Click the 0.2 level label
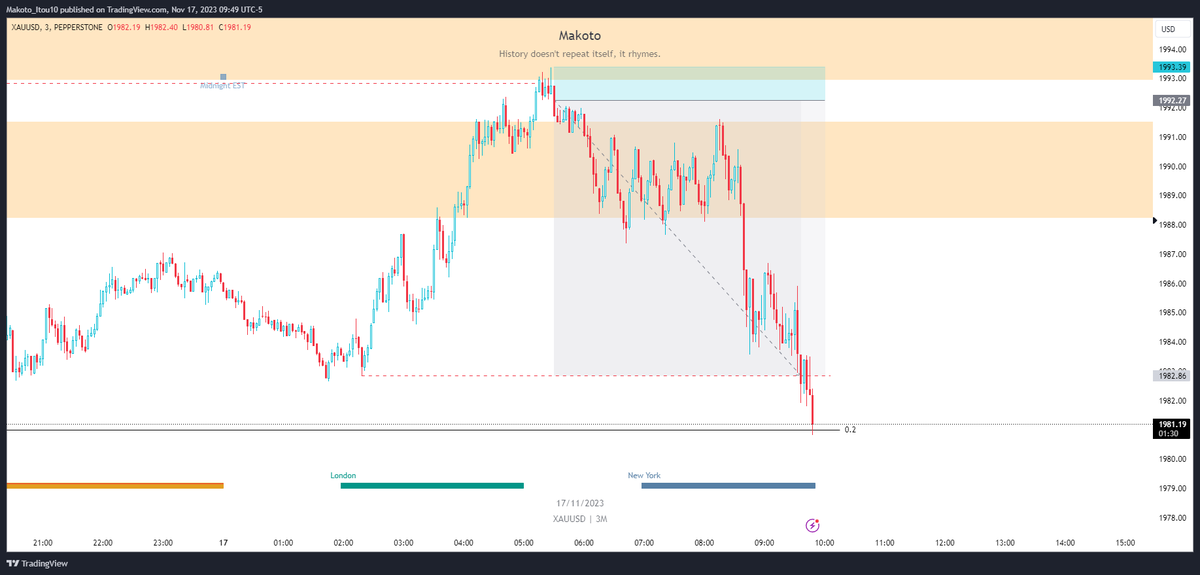 click(x=850, y=430)
